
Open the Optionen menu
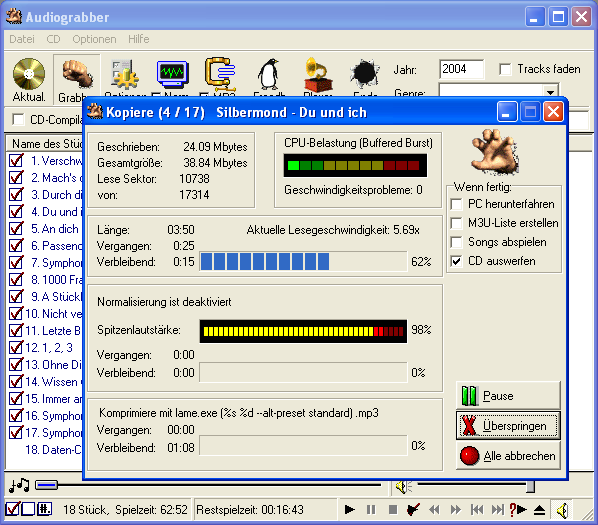click(x=94, y=39)
